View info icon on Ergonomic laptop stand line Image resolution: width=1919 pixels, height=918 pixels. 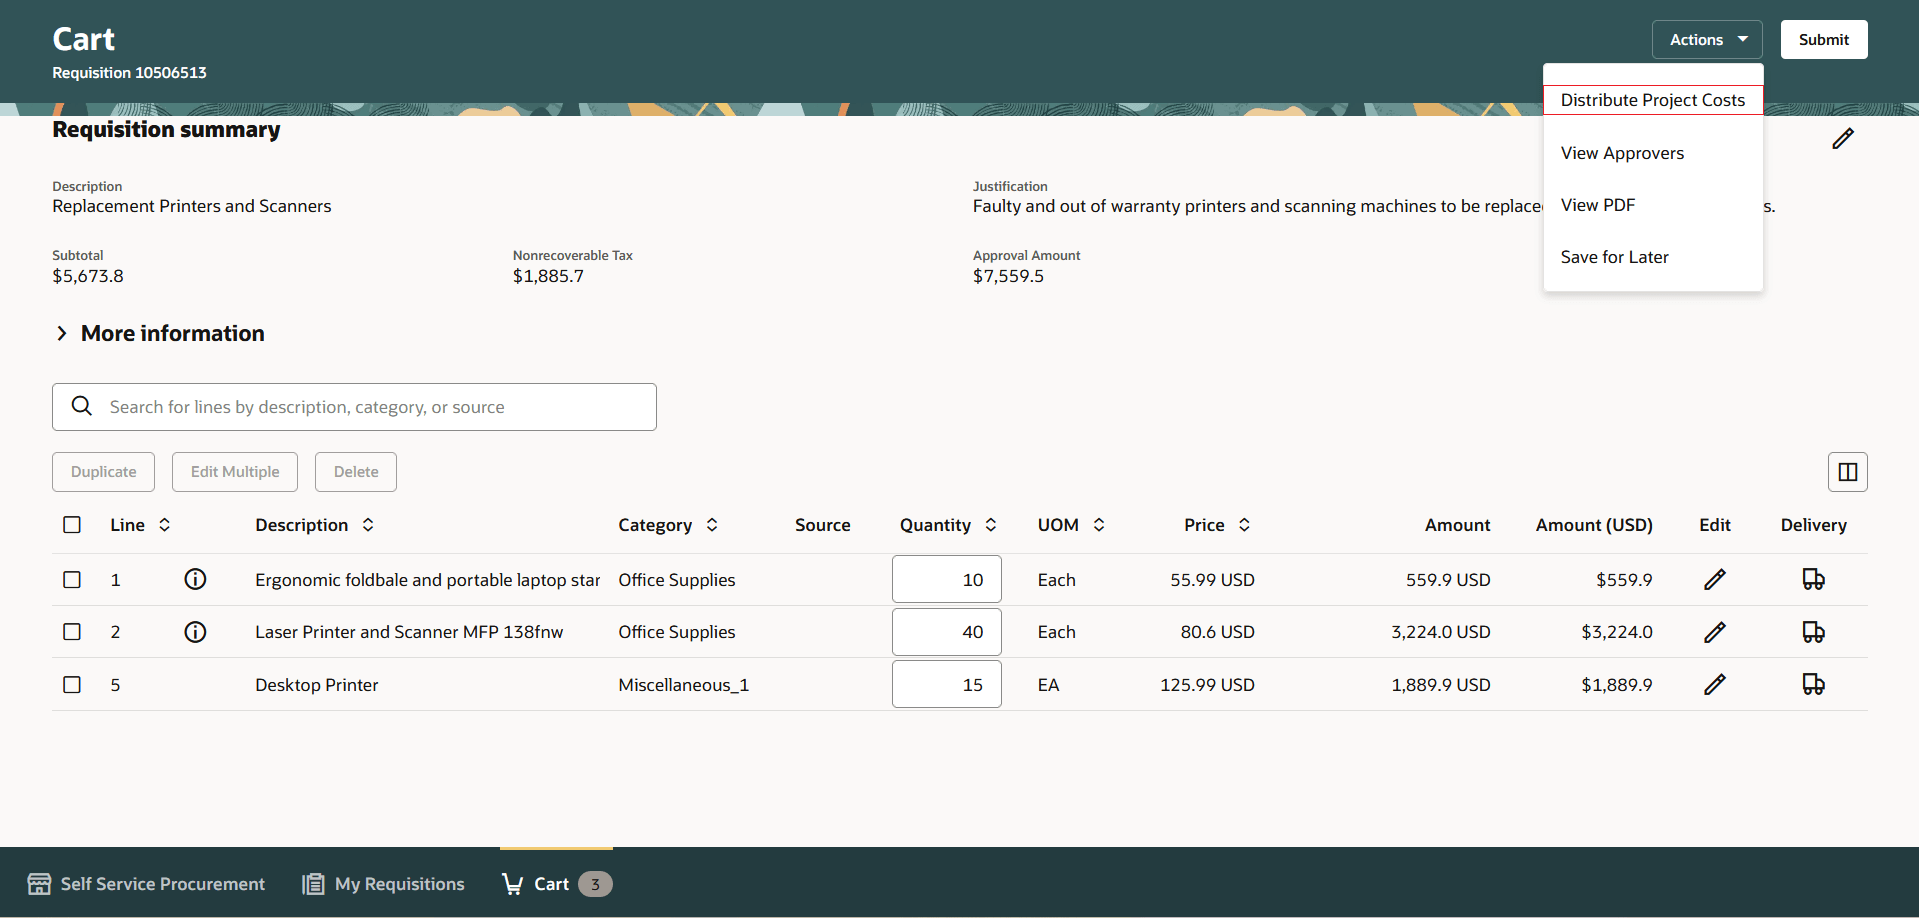195,579
